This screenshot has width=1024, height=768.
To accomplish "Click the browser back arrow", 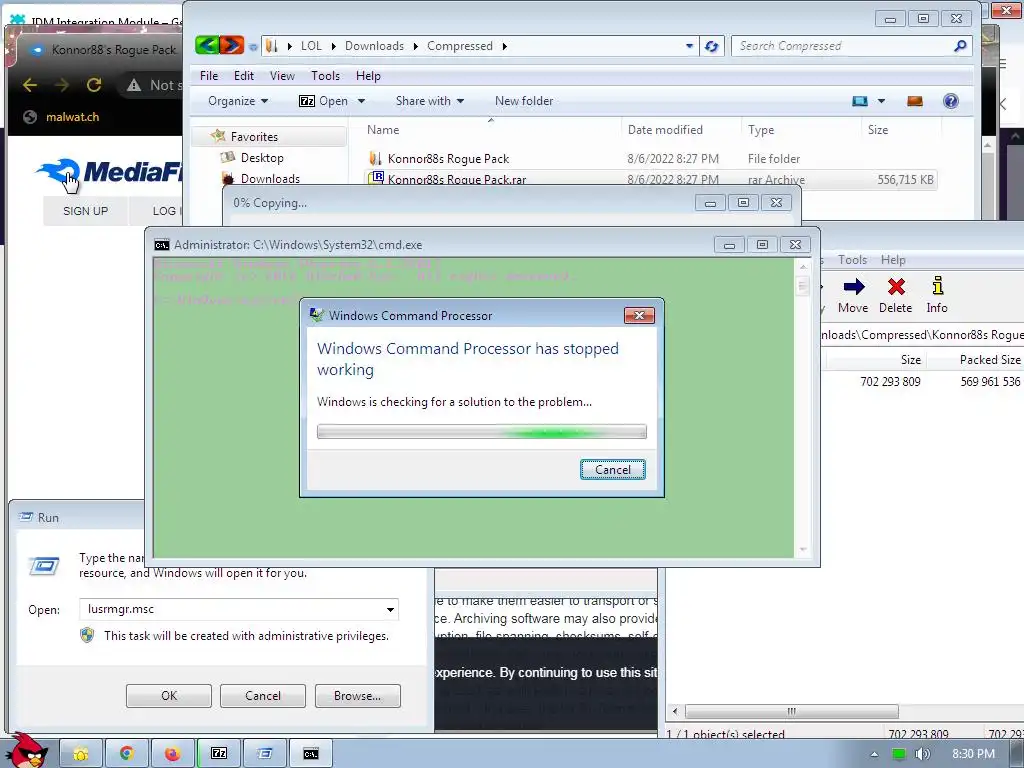I will 29,85.
